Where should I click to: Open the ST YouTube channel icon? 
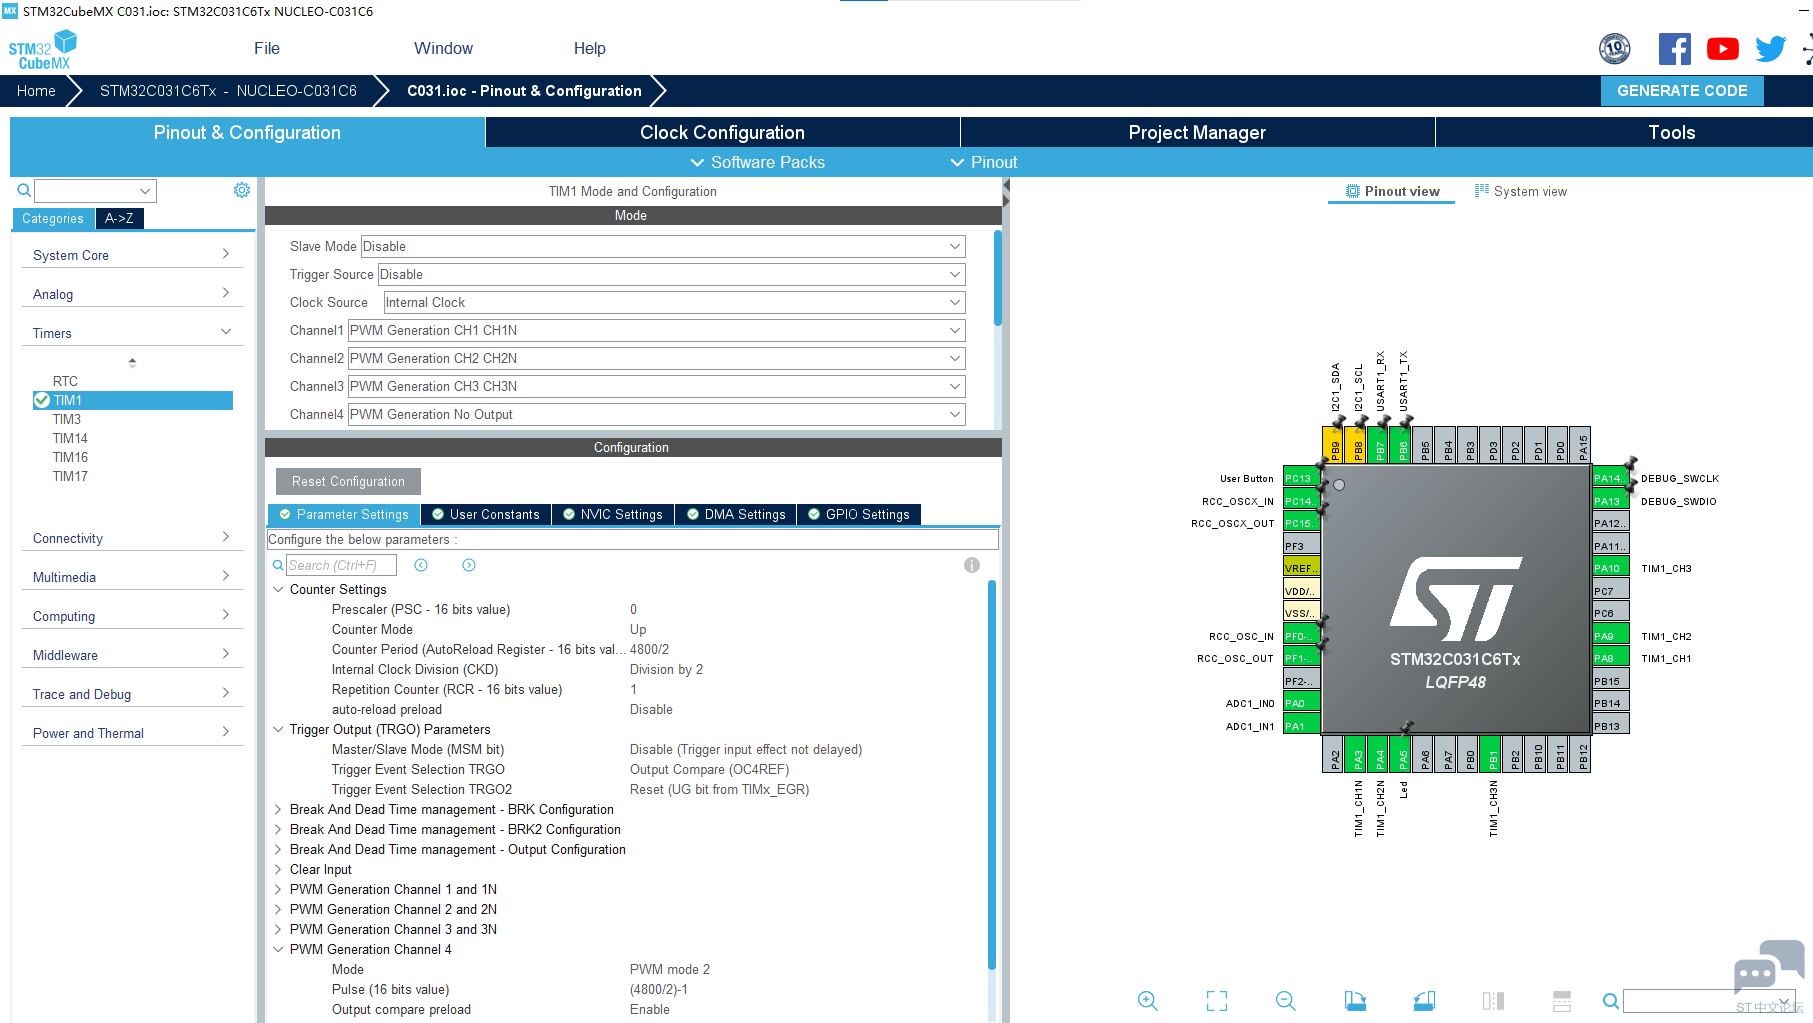[x=1723, y=49]
